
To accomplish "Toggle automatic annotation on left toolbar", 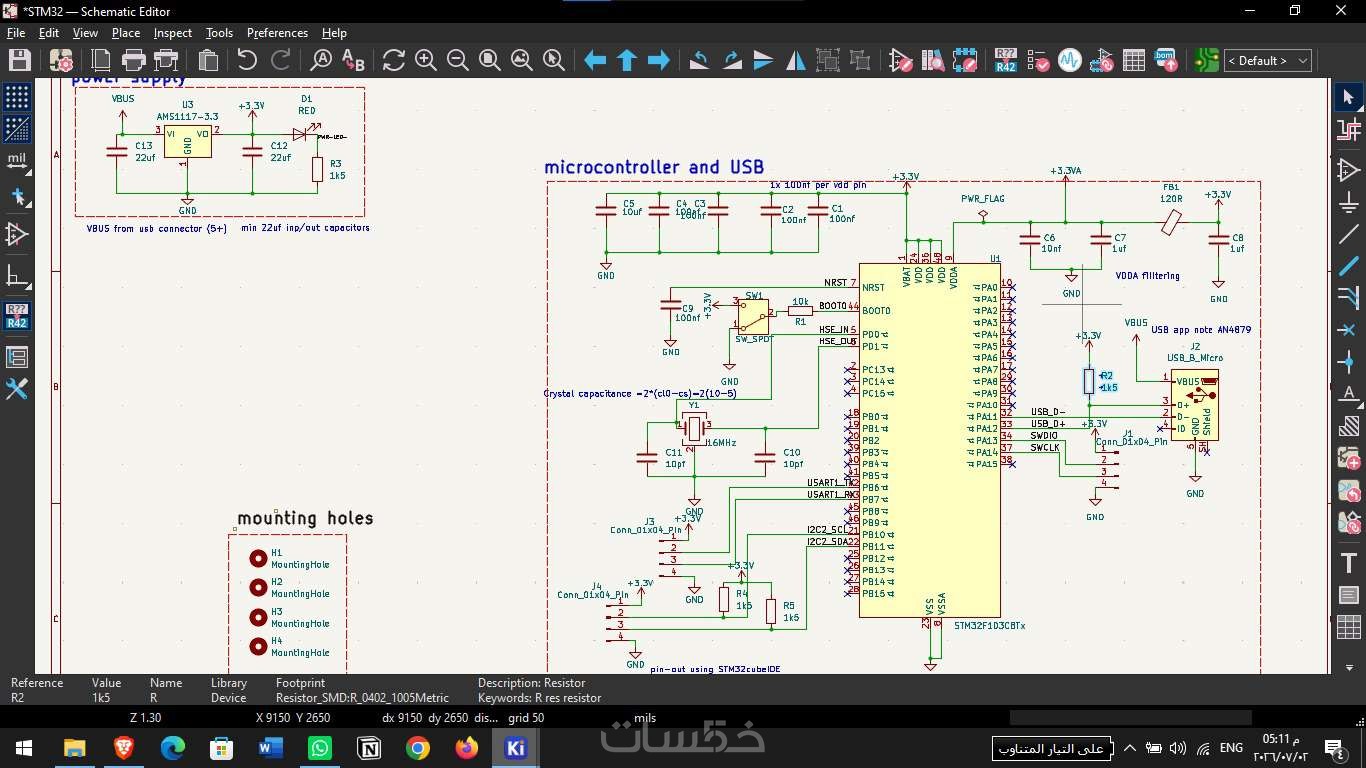I will (17, 316).
